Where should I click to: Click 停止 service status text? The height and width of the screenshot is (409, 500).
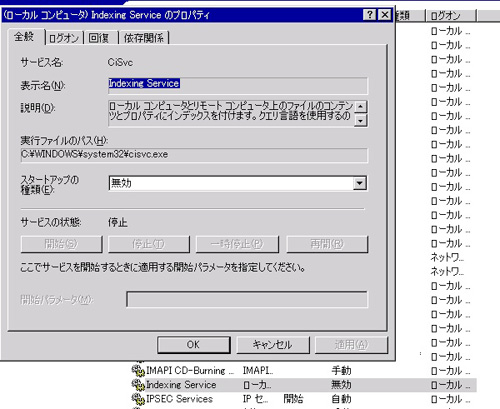[118, 222]
